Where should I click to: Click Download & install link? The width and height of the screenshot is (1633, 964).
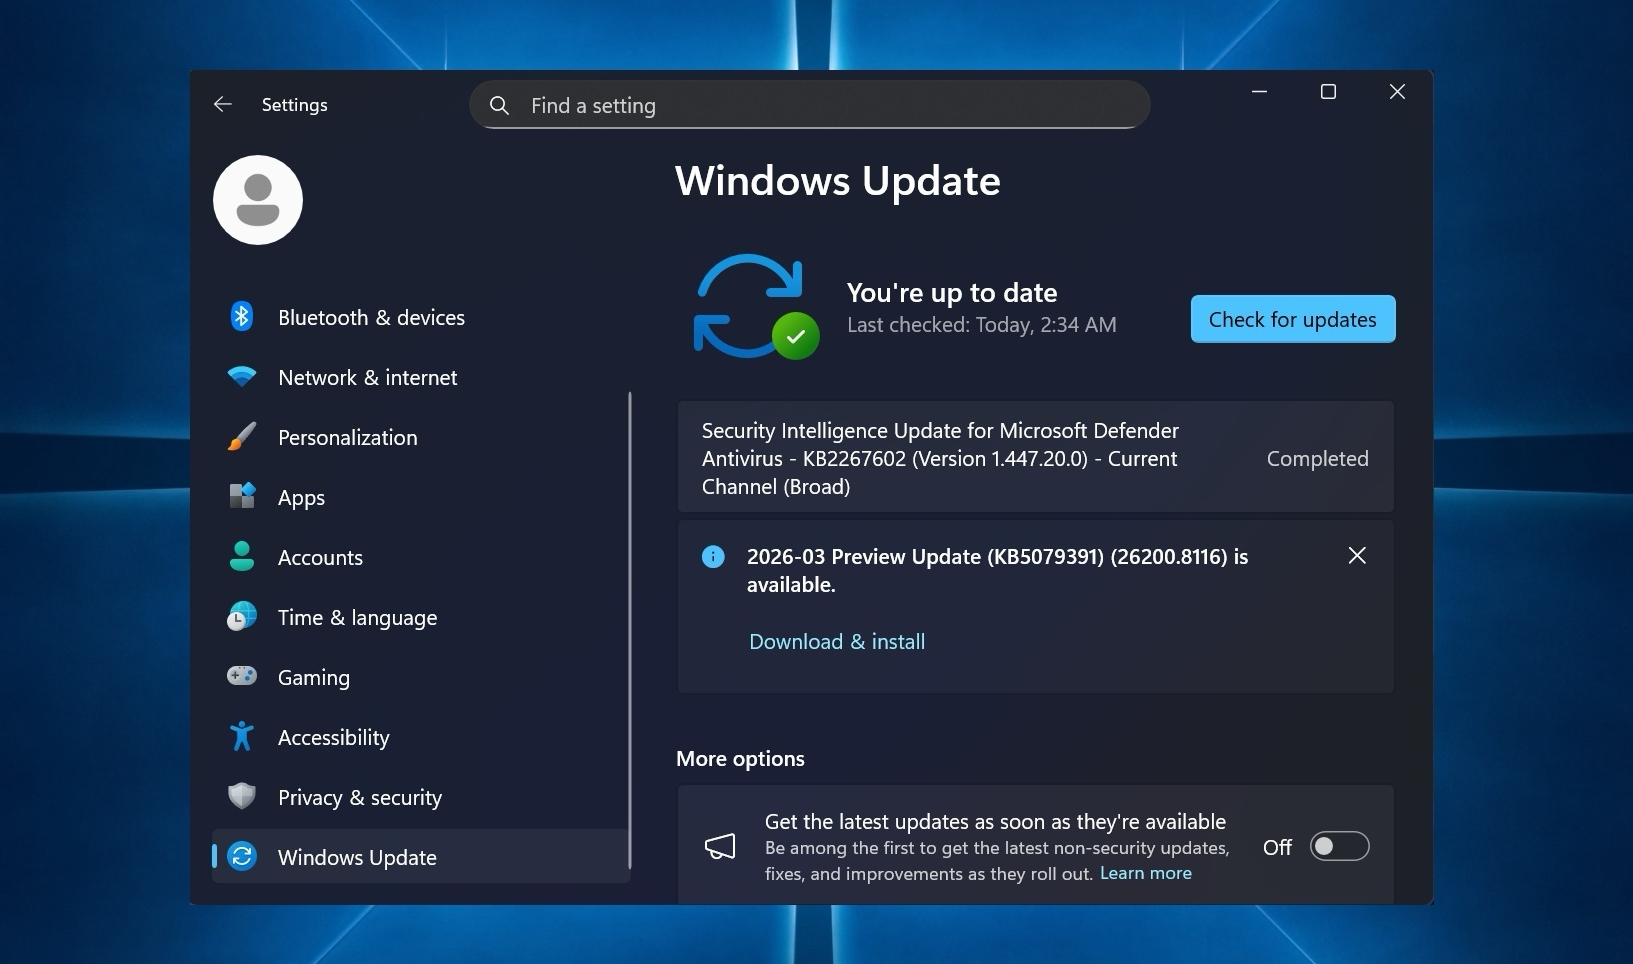point(837,642)
